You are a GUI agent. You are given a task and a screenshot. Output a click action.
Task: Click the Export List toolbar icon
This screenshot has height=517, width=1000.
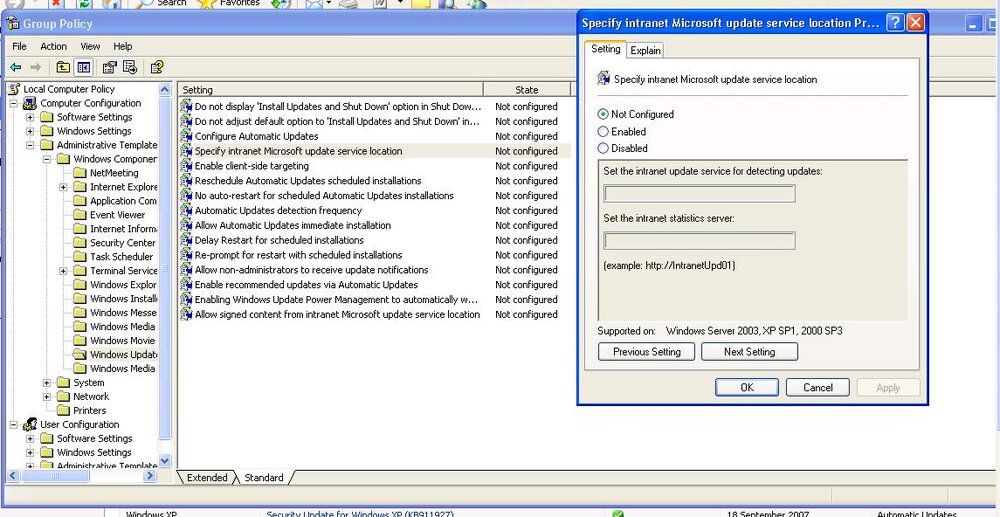click(130, 67)
